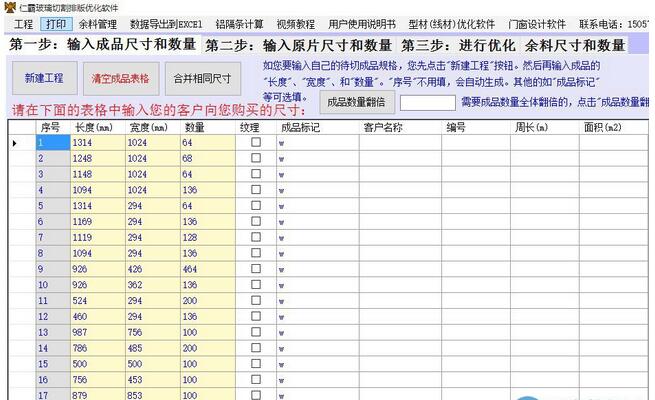Toggle 纹理 checkbox in row 2
Image resolution: width=655 pixels, height=400 pixels.
point(256,158)
